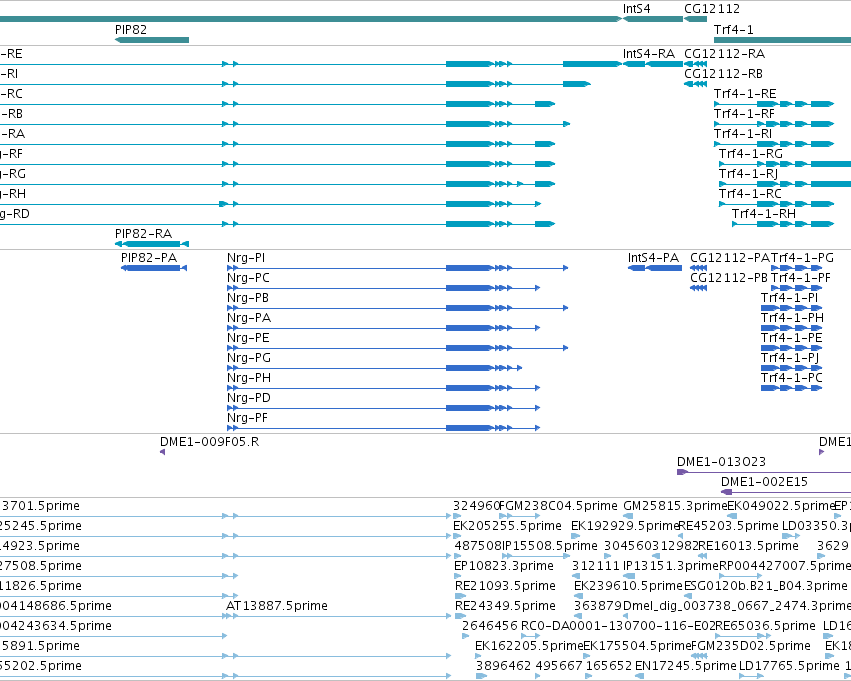Select the Nrg-PE protein label
851x681 pixels.
(248, 338)
